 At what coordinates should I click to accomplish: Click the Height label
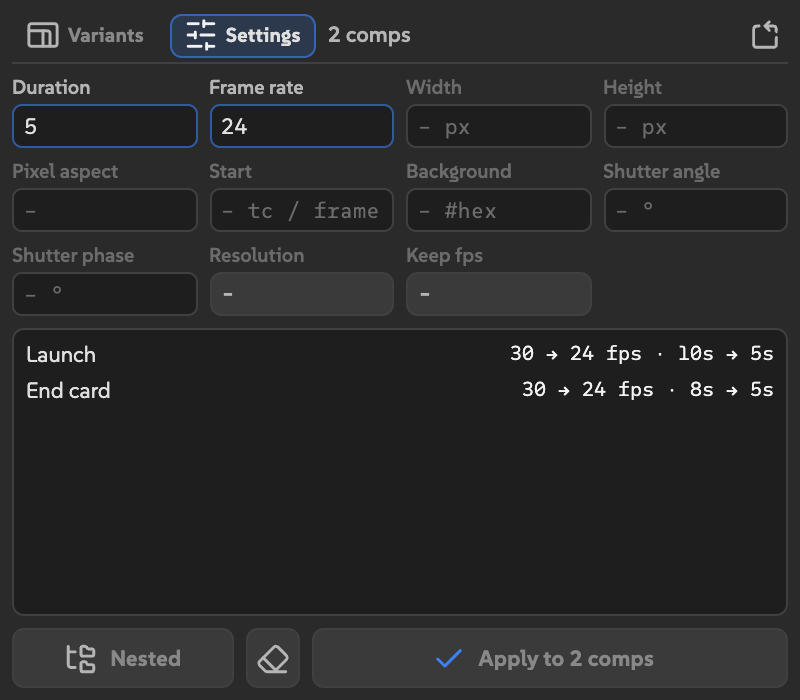click(632, 88)
